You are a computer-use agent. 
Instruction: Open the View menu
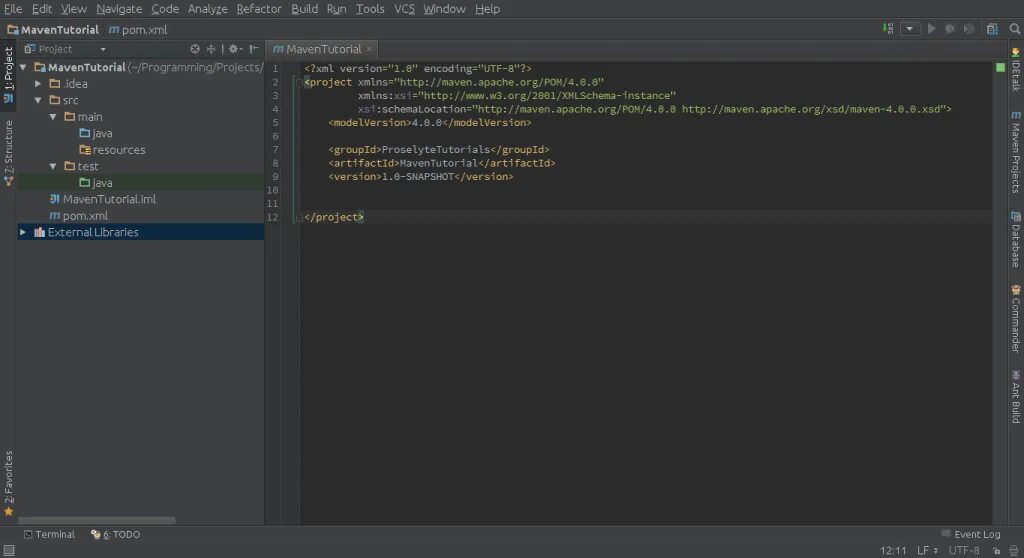click(x=74, y=9)
